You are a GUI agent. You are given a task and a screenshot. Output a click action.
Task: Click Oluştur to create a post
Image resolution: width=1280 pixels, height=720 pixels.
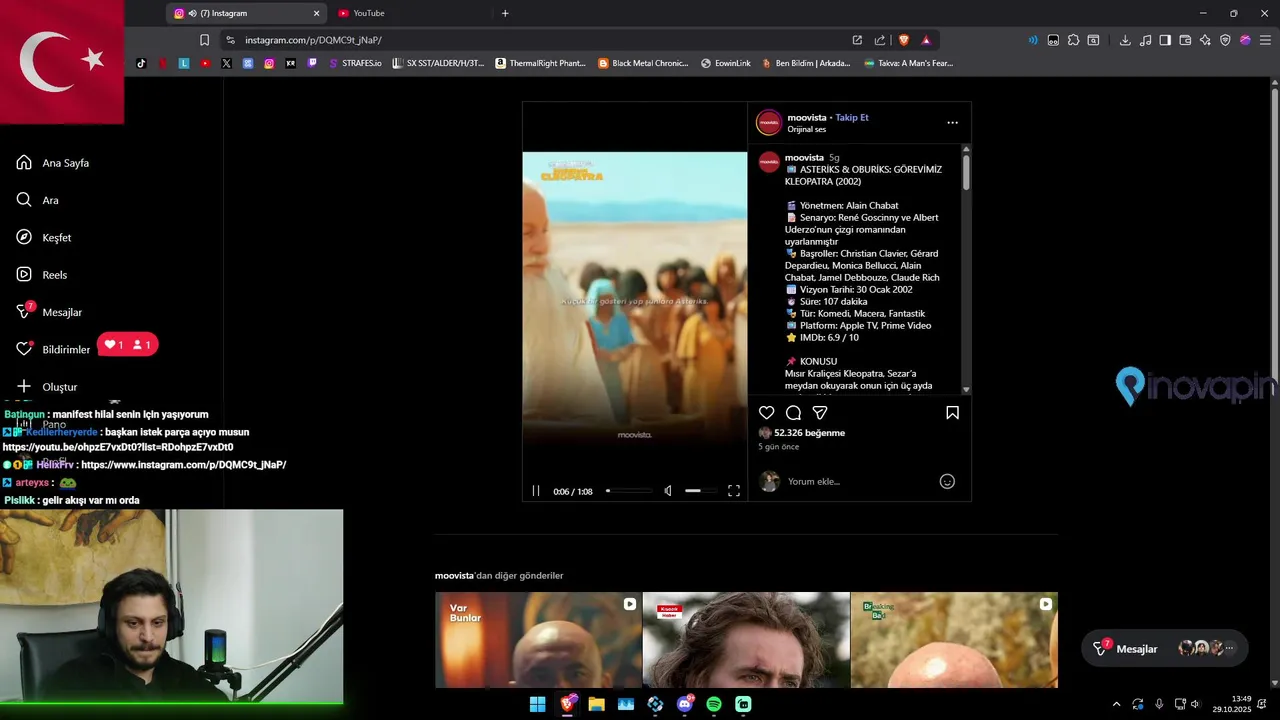pos(47,386)
